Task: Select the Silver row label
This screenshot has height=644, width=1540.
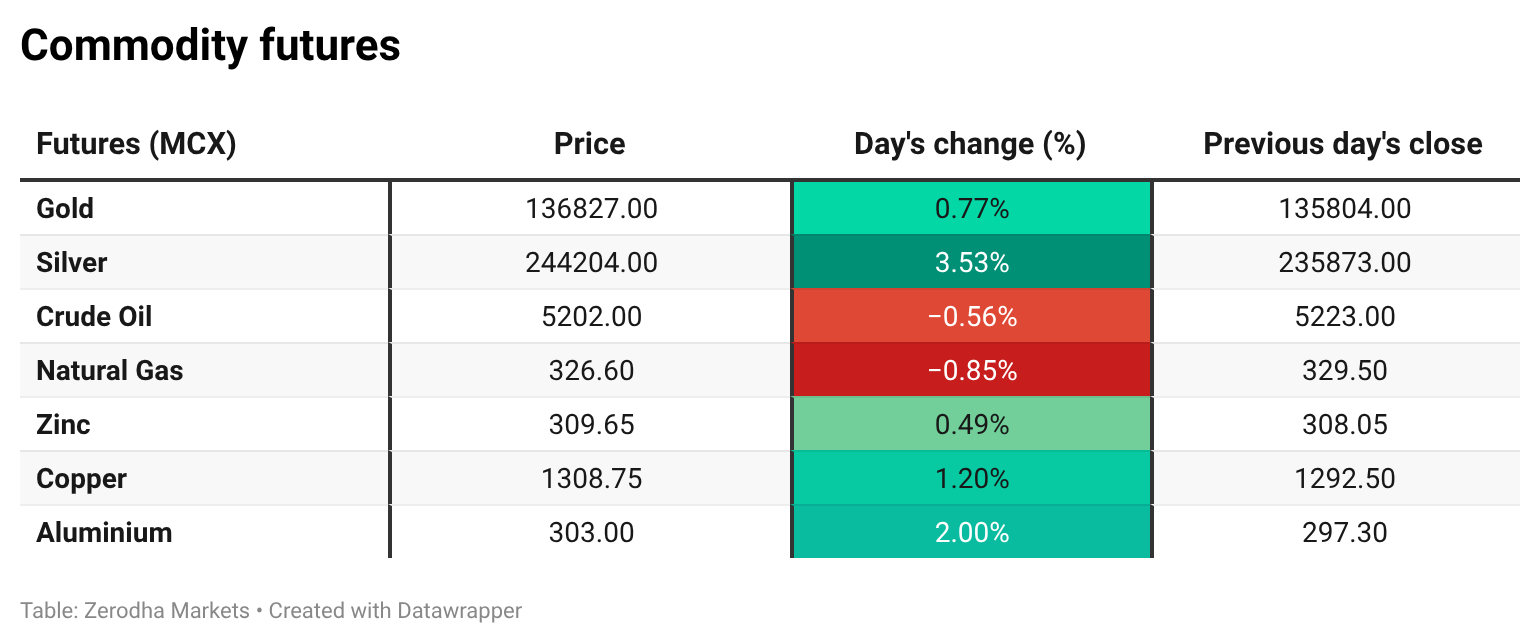Action: 71,263
